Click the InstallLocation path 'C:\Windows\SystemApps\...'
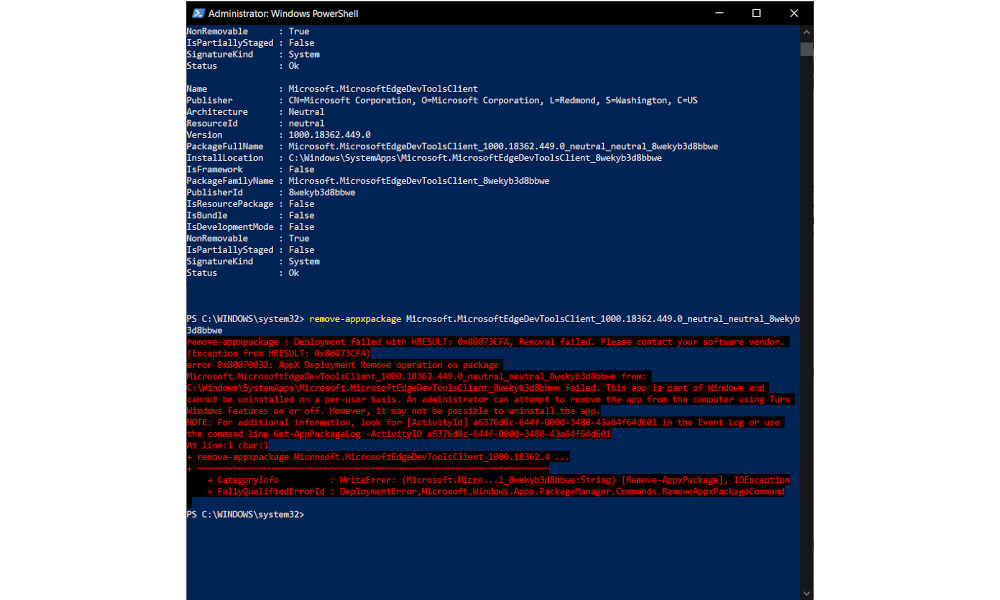The height and width of the screenshot is (600, 1000). pos(475,157)
